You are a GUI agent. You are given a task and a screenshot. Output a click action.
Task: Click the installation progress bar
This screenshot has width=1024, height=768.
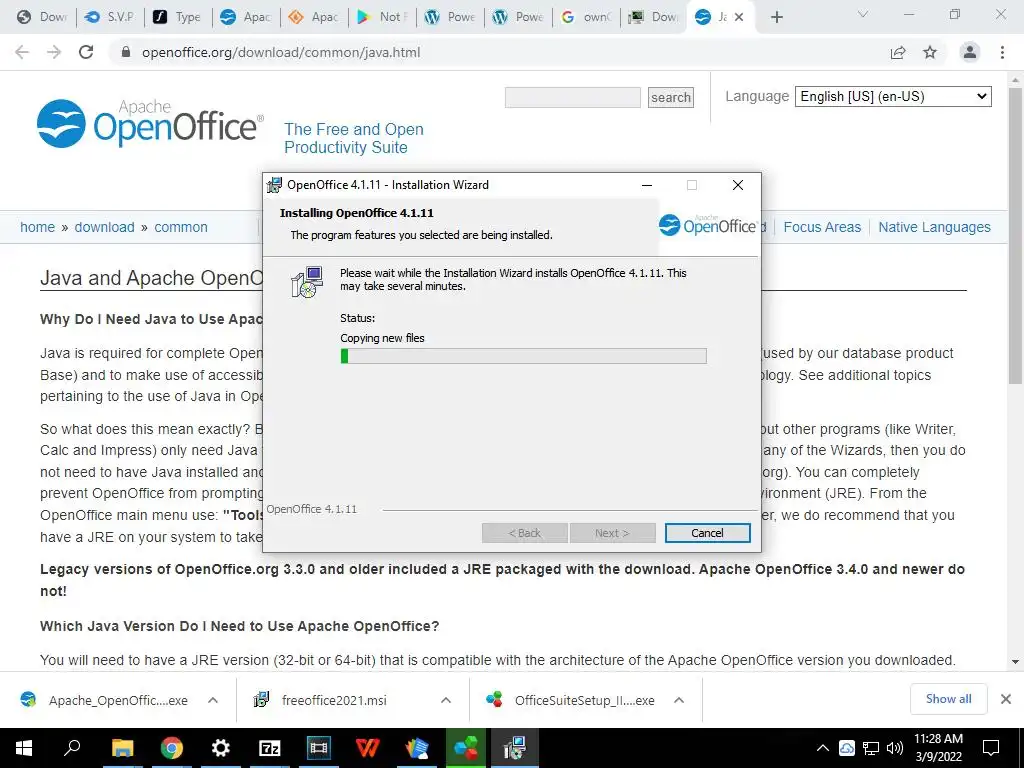click(523, 356)
